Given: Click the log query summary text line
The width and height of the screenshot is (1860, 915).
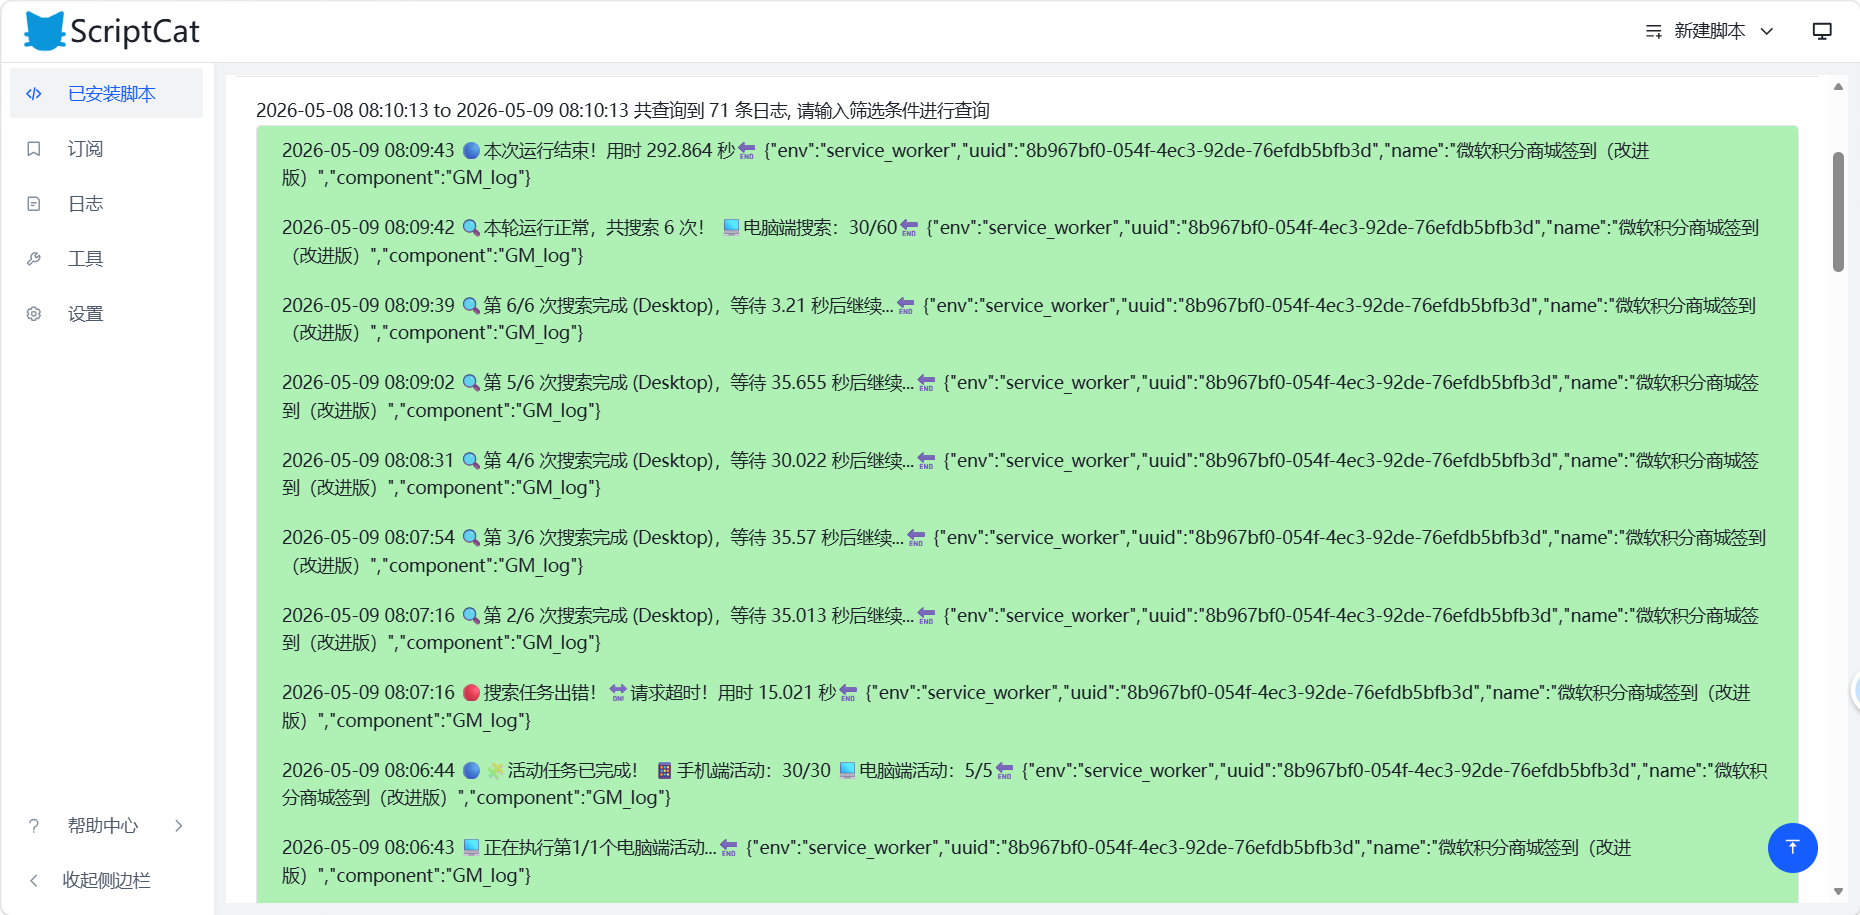Looking at the screenshot, I should tap(622, 110).
